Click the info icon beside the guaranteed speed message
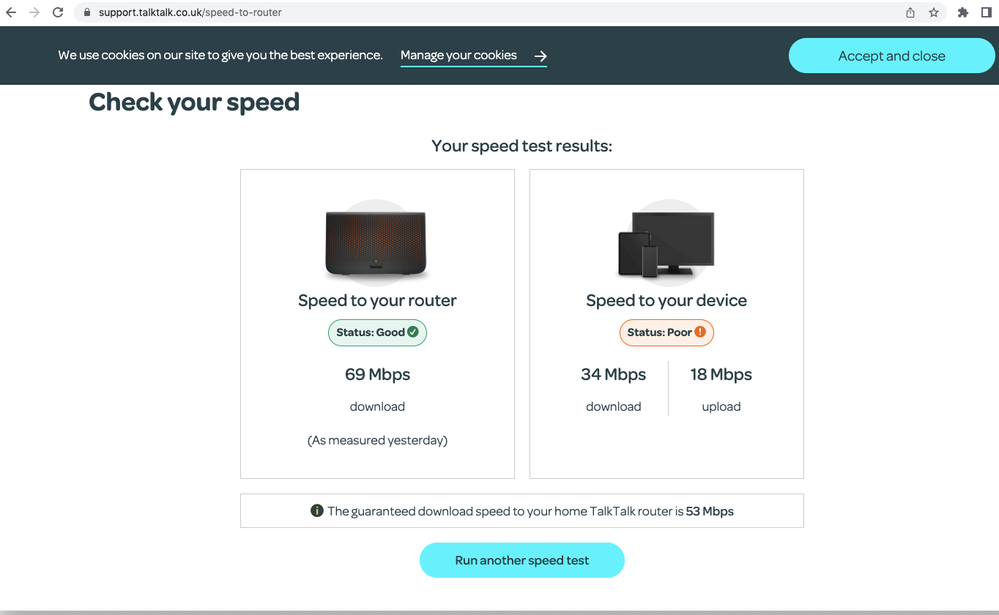999x615 pixels. 317,510
